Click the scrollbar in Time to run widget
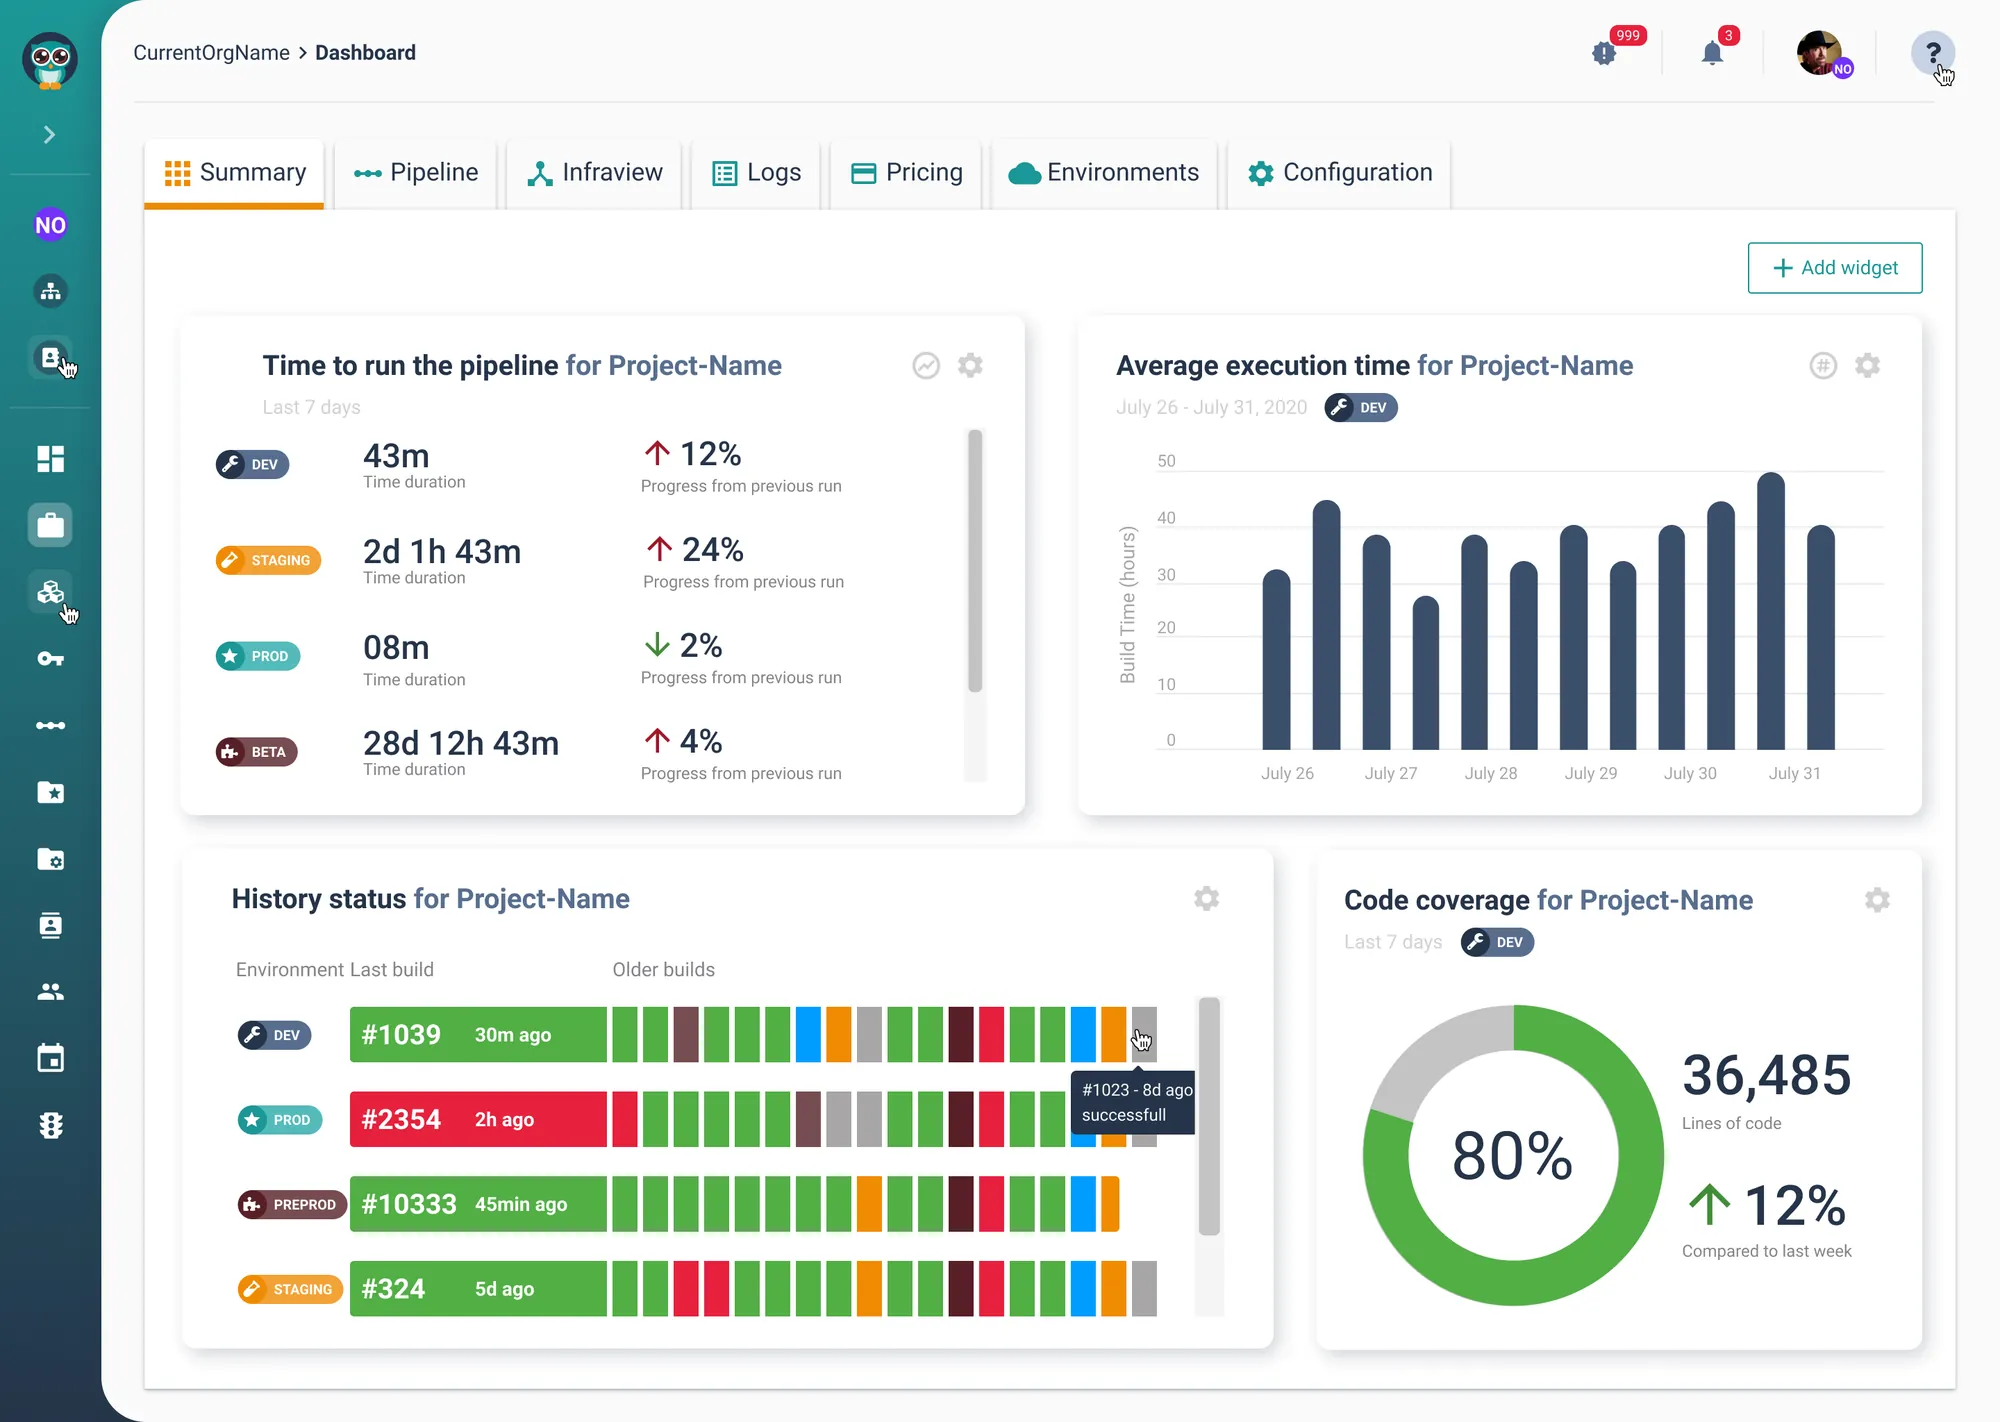This screenshot has width=2000, height=1422. coord(975,561)
